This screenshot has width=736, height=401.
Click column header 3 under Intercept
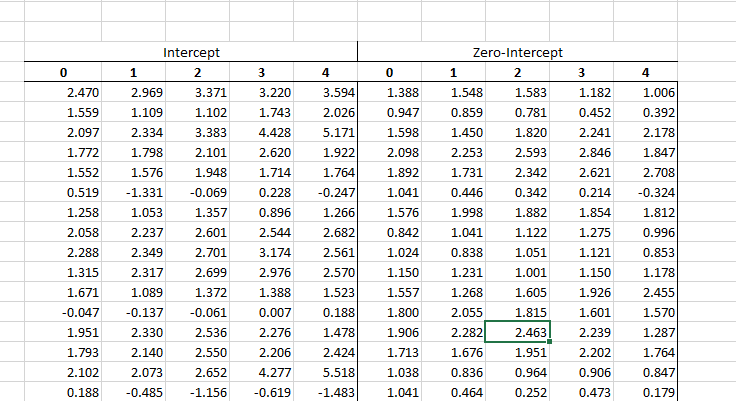pos(261,72)
